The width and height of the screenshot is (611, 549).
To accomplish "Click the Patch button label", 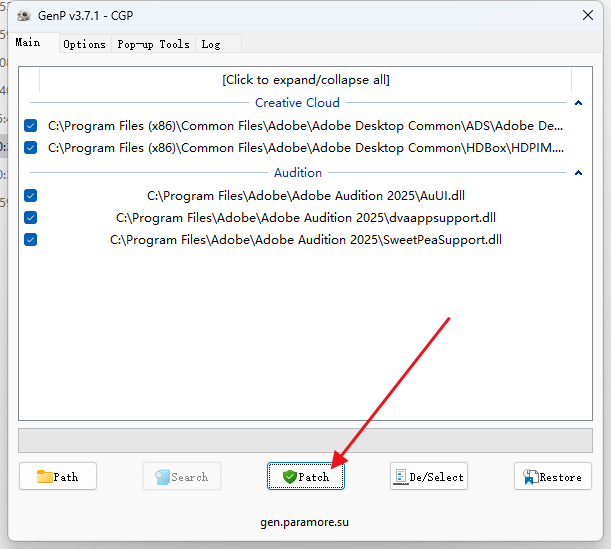I will click(x=314, y=477).
